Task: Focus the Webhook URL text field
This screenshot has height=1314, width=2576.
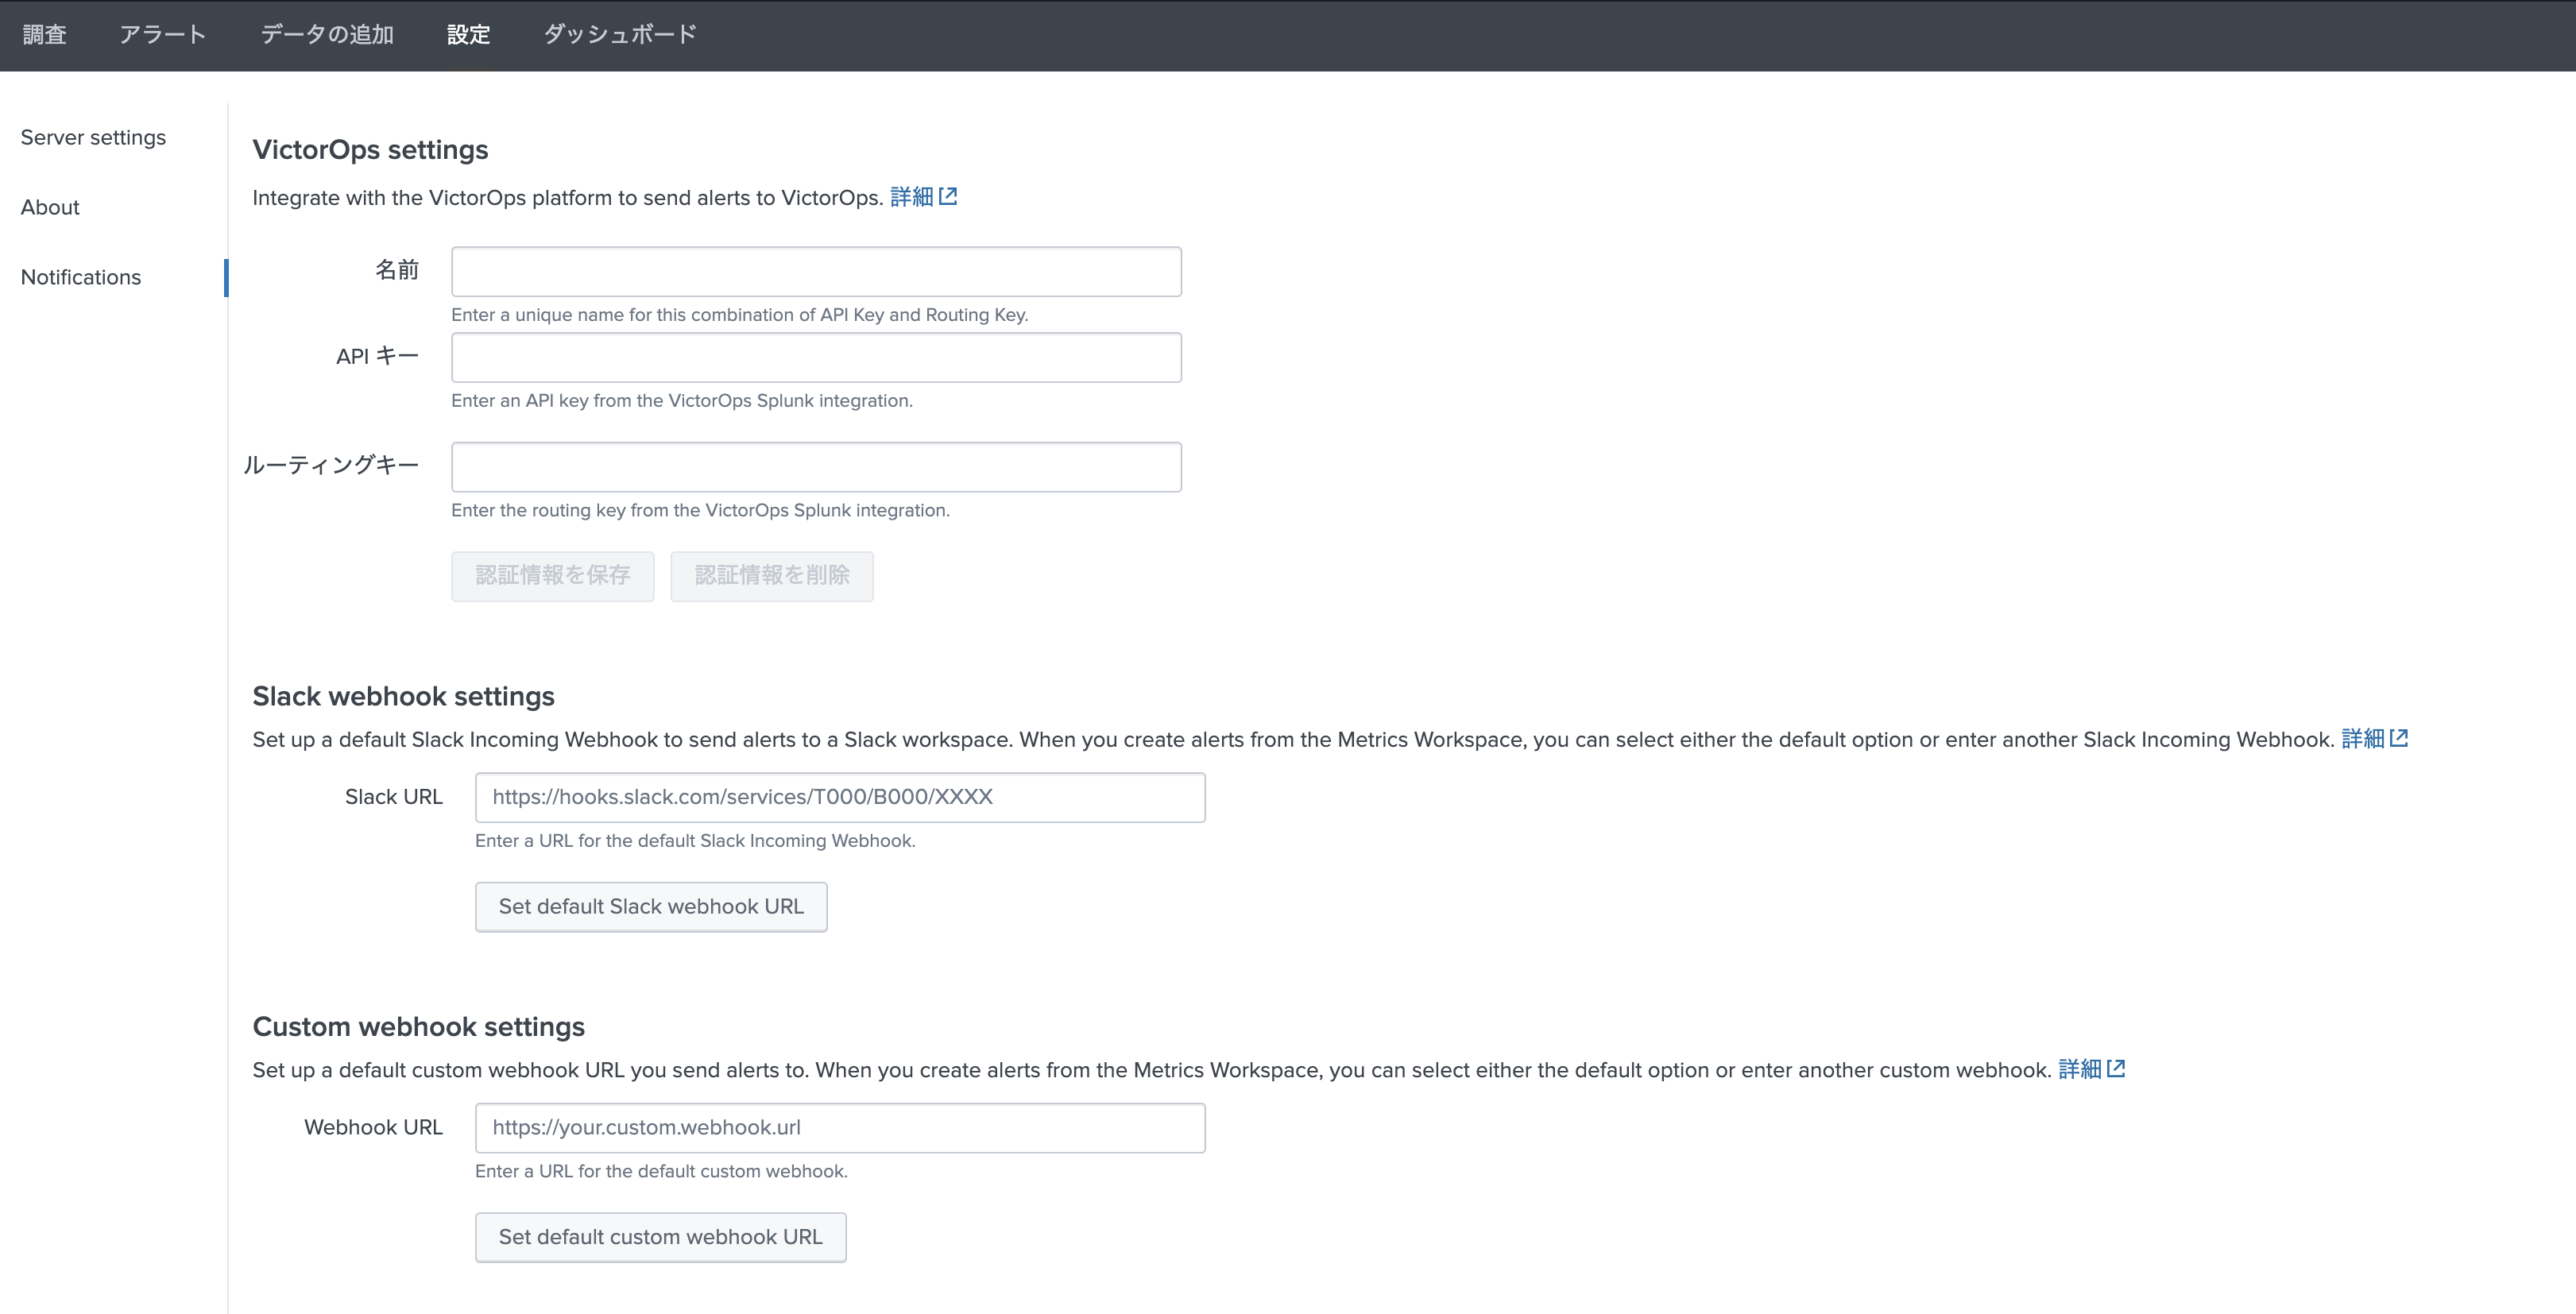Action: click(x=840, y=1128)
